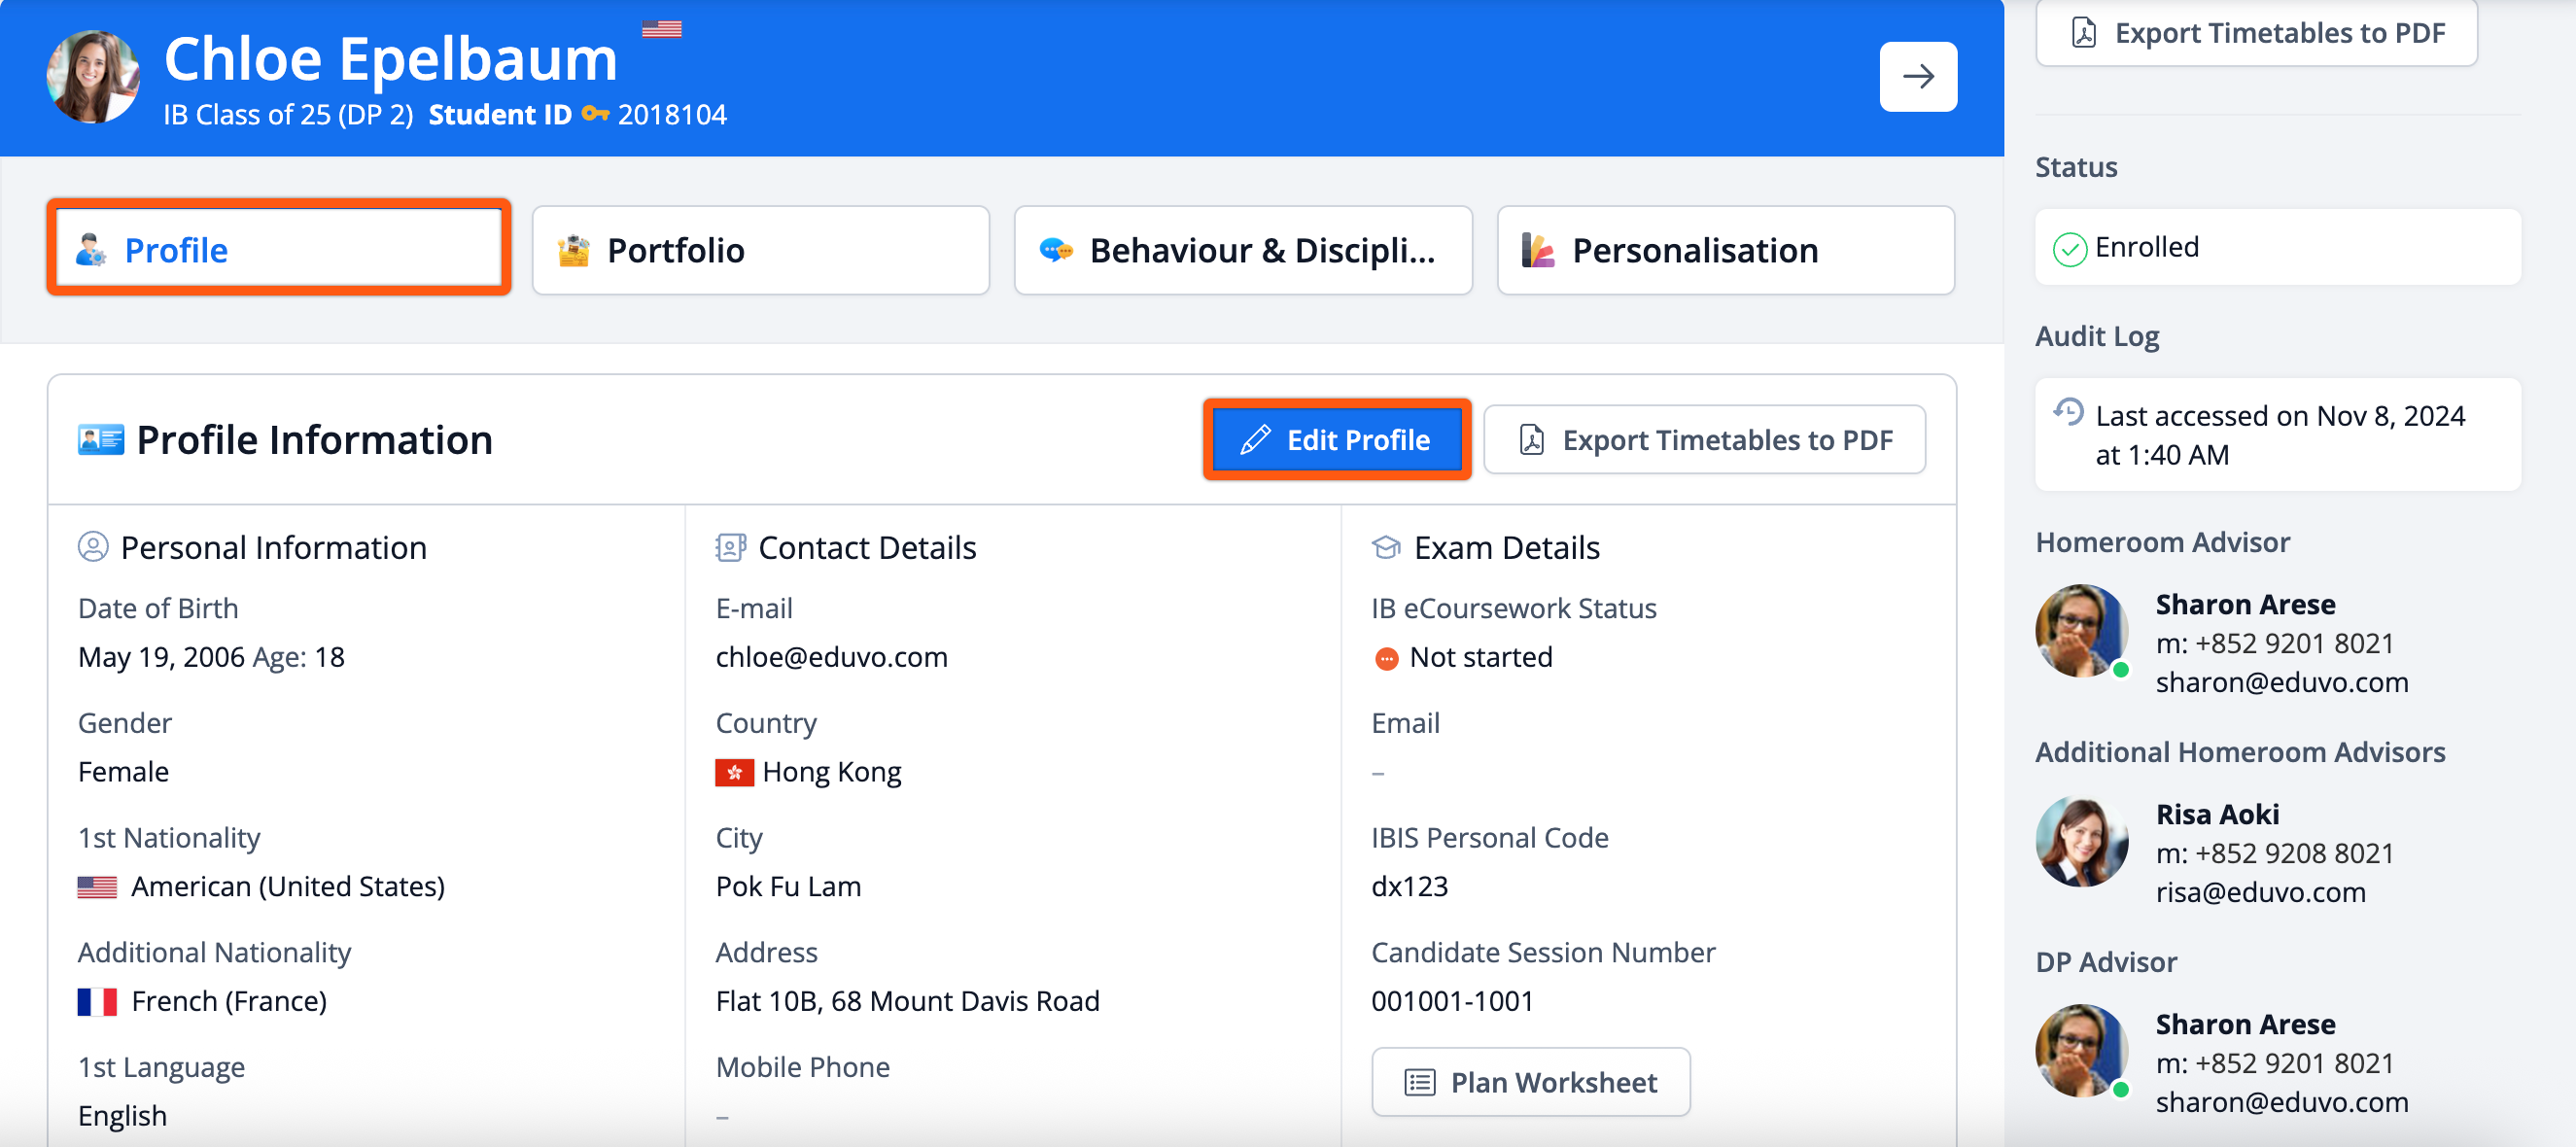Click list icon on Plan Worksheet
The height and width of the screenshot is (1147, 2576).
click(x=1419, y=1082)
